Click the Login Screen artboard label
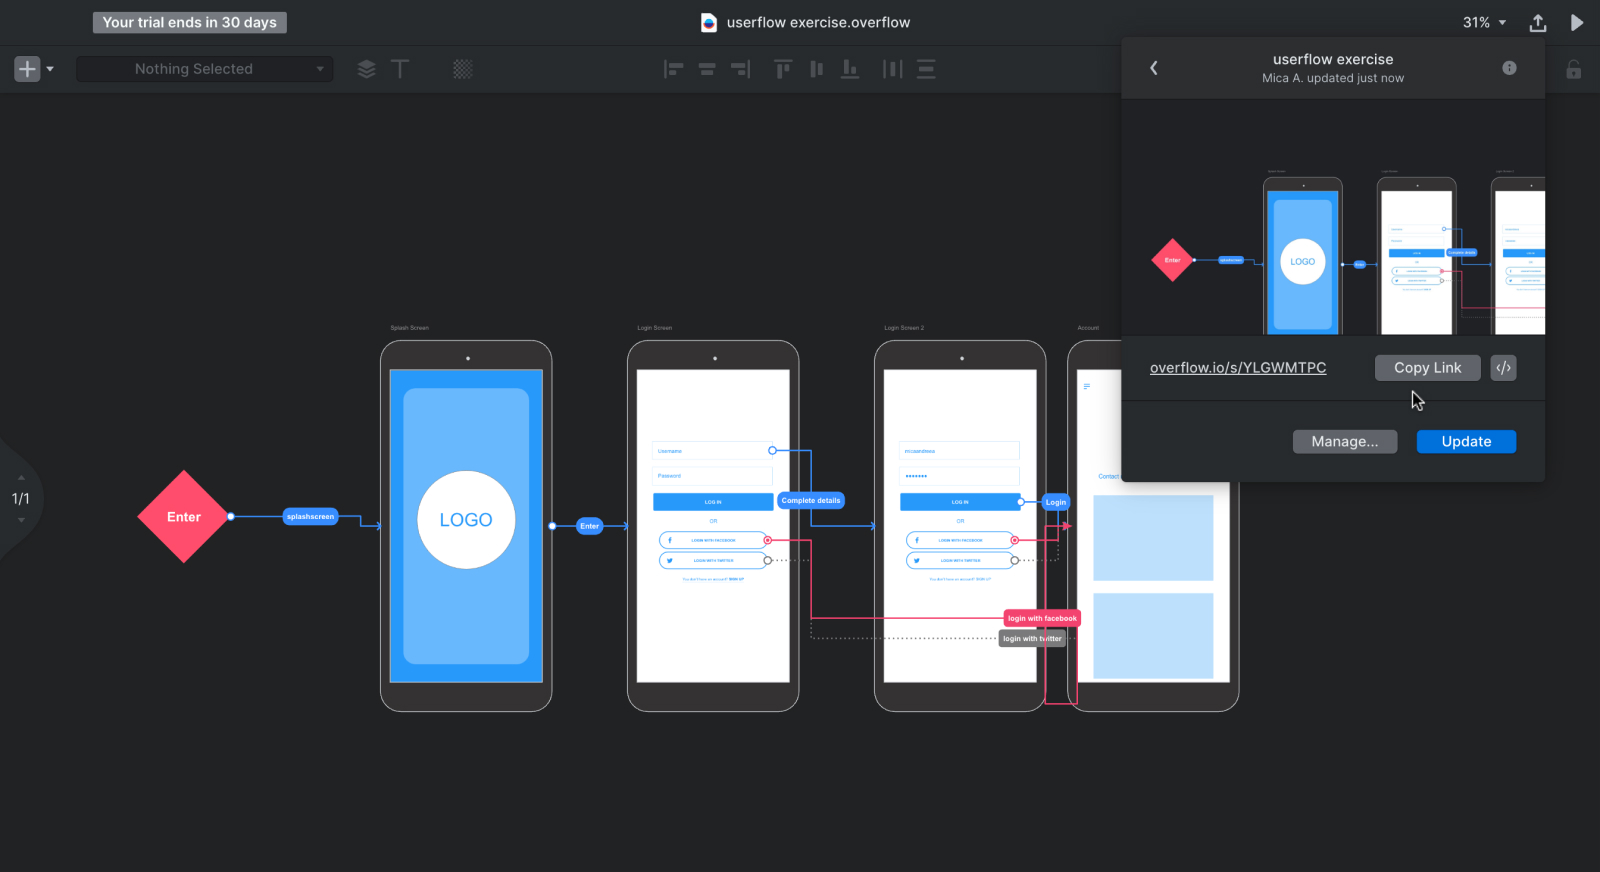 pyautogui.click(x=655, y=328)
